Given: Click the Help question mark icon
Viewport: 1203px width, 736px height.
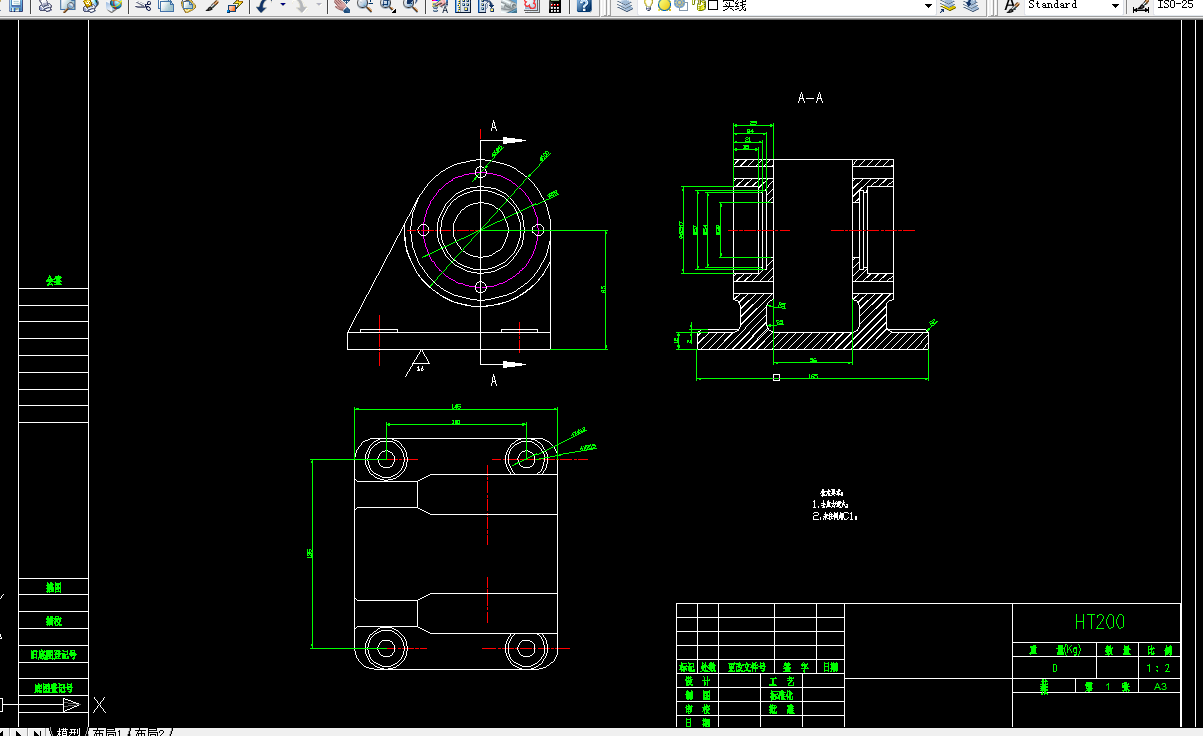Looking at the screenshot, I should click(584, 6).
